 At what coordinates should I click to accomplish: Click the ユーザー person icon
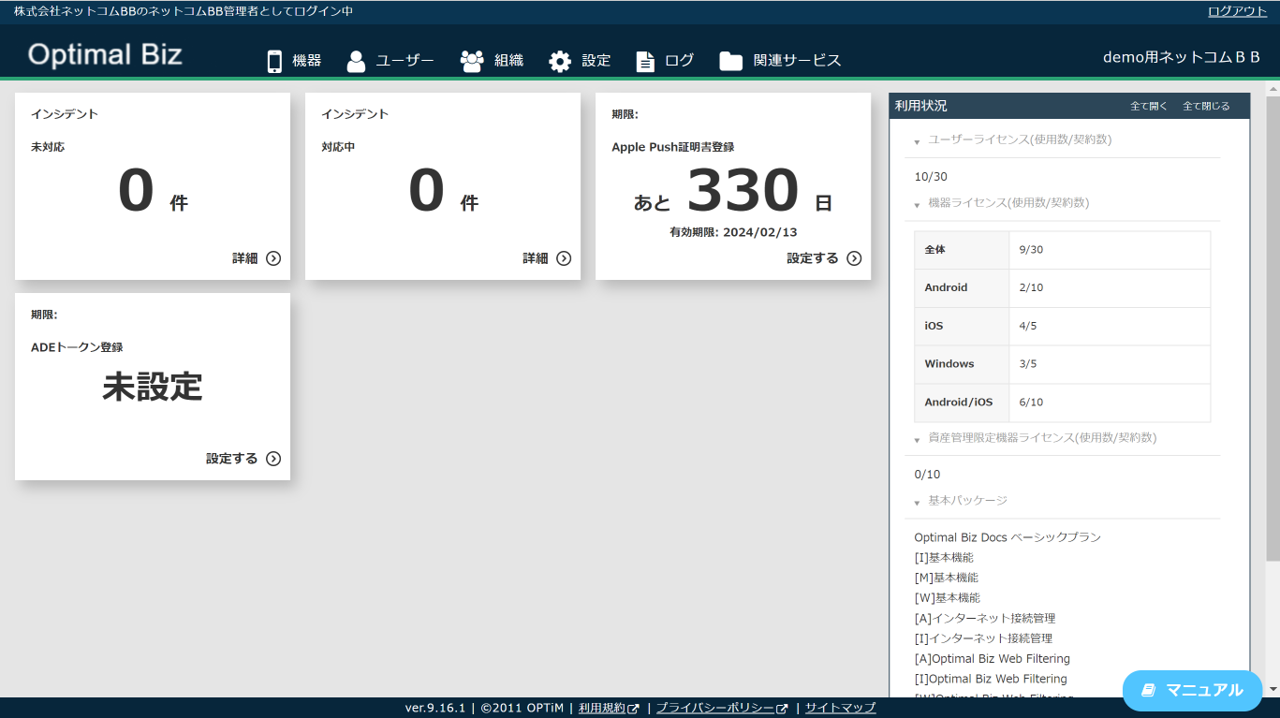coord(356,61)
